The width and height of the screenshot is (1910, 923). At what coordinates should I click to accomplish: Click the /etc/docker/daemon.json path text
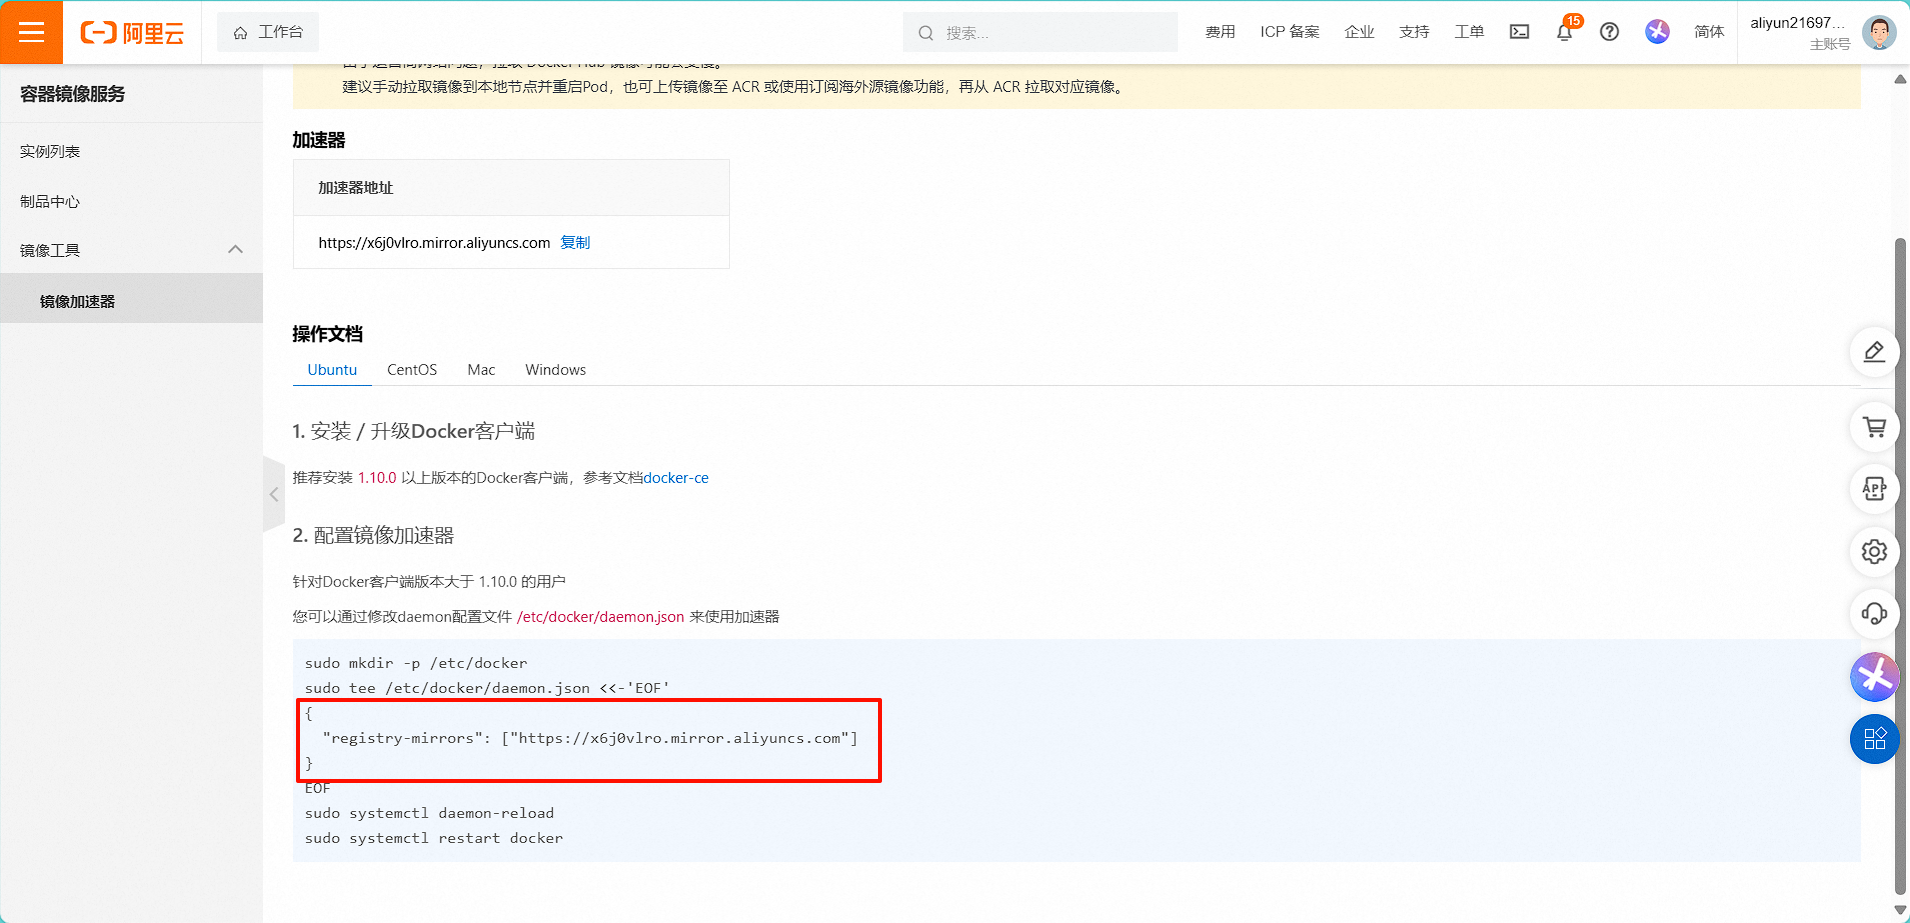point(600,617)
